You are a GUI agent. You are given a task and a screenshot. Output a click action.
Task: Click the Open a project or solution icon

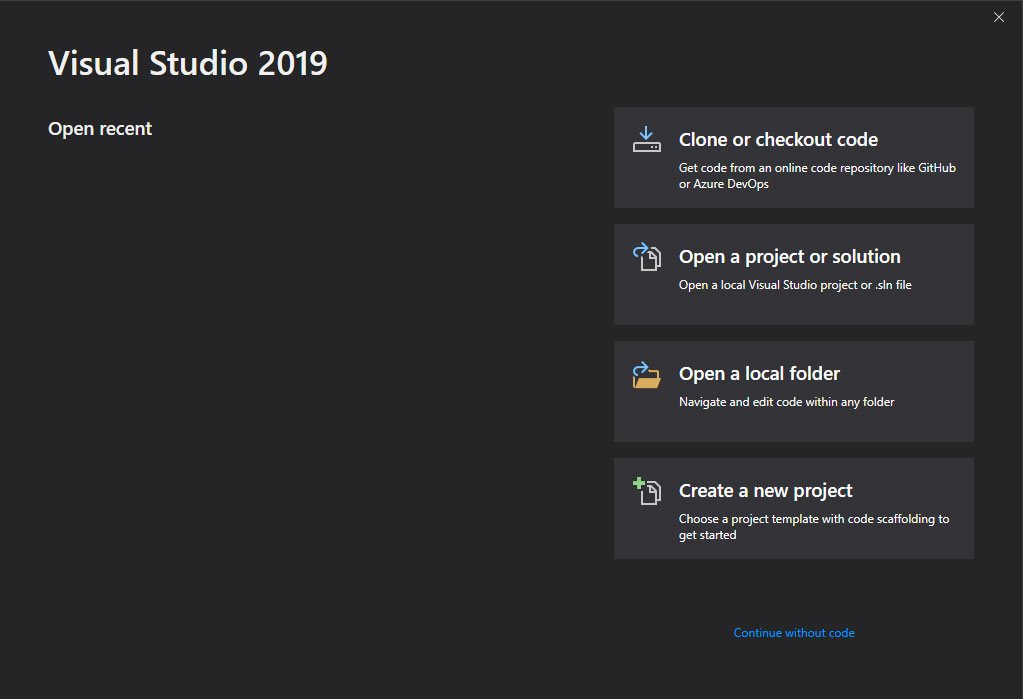[x=647, y=256]
